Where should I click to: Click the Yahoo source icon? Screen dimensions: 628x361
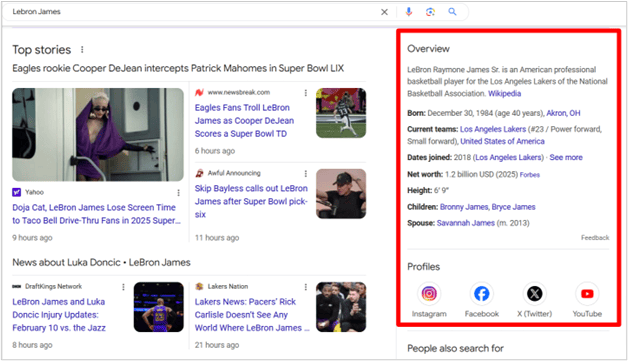coord(16,192)
